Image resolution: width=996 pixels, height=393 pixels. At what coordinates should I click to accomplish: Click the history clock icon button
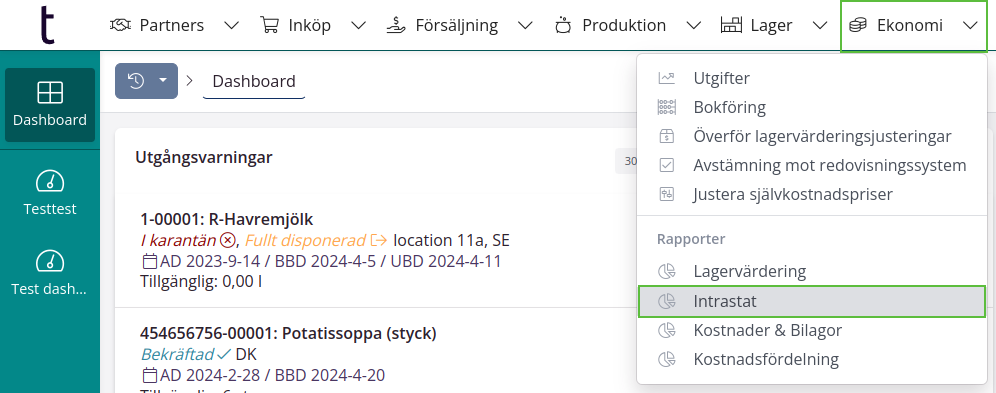pyautogui.click(x=136, y=81)
